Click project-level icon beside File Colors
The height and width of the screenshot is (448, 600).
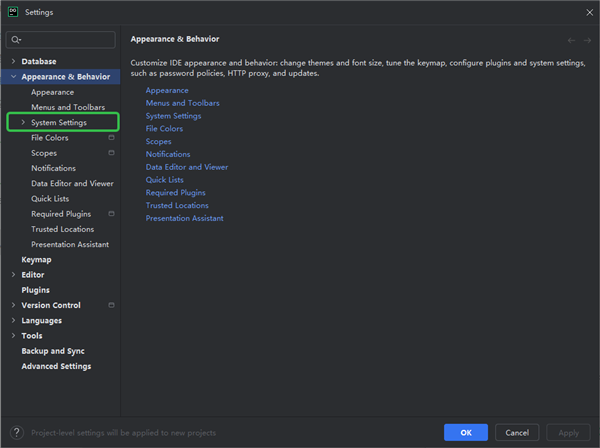tap(111, 138)
